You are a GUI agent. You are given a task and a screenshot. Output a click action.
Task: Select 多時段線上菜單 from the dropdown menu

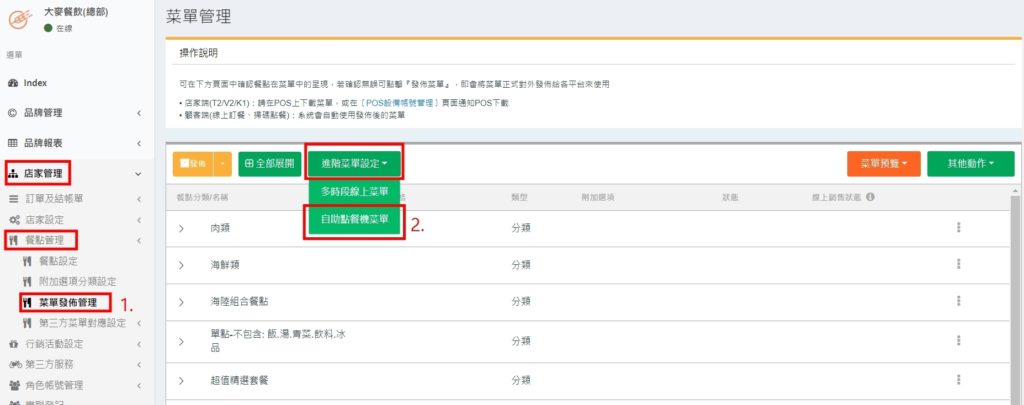[x=355, y=191]
